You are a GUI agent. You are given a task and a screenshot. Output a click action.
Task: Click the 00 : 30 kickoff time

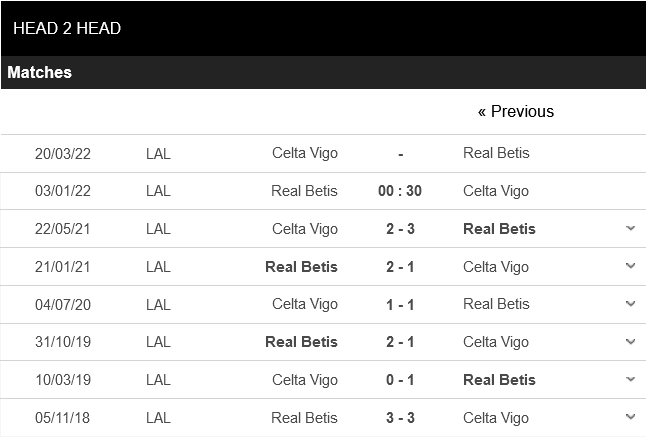tap(400, 191)
